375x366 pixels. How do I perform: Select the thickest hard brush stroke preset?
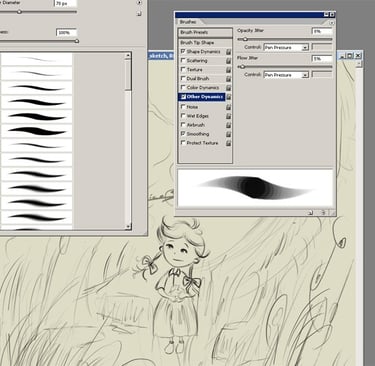coord(36,131)
